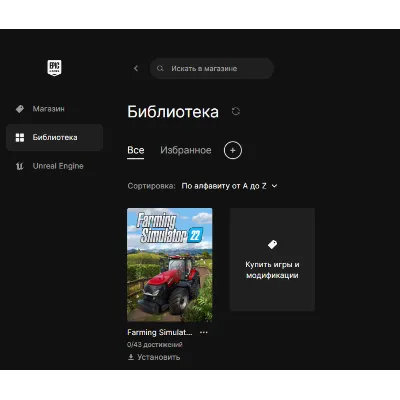Switch to the Избранное tab

(186, 150)
